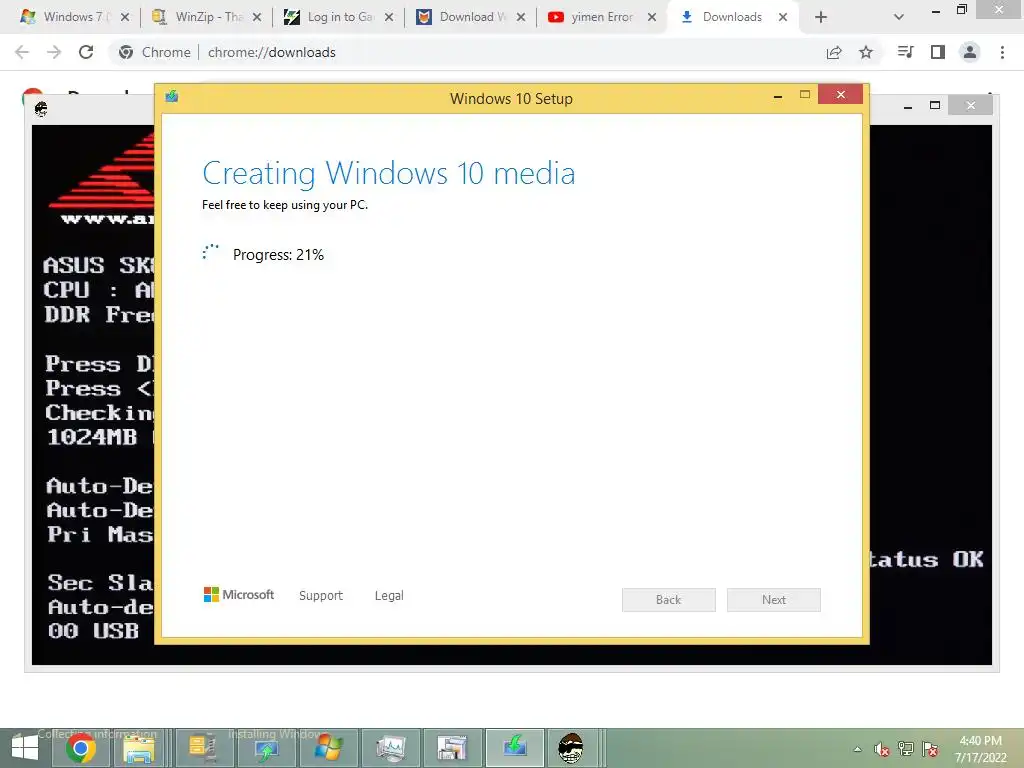Image resolution: width=1024 pixels, height=768 pixels.
Task: Close the Downloads tab
Action: coord(783,18)
